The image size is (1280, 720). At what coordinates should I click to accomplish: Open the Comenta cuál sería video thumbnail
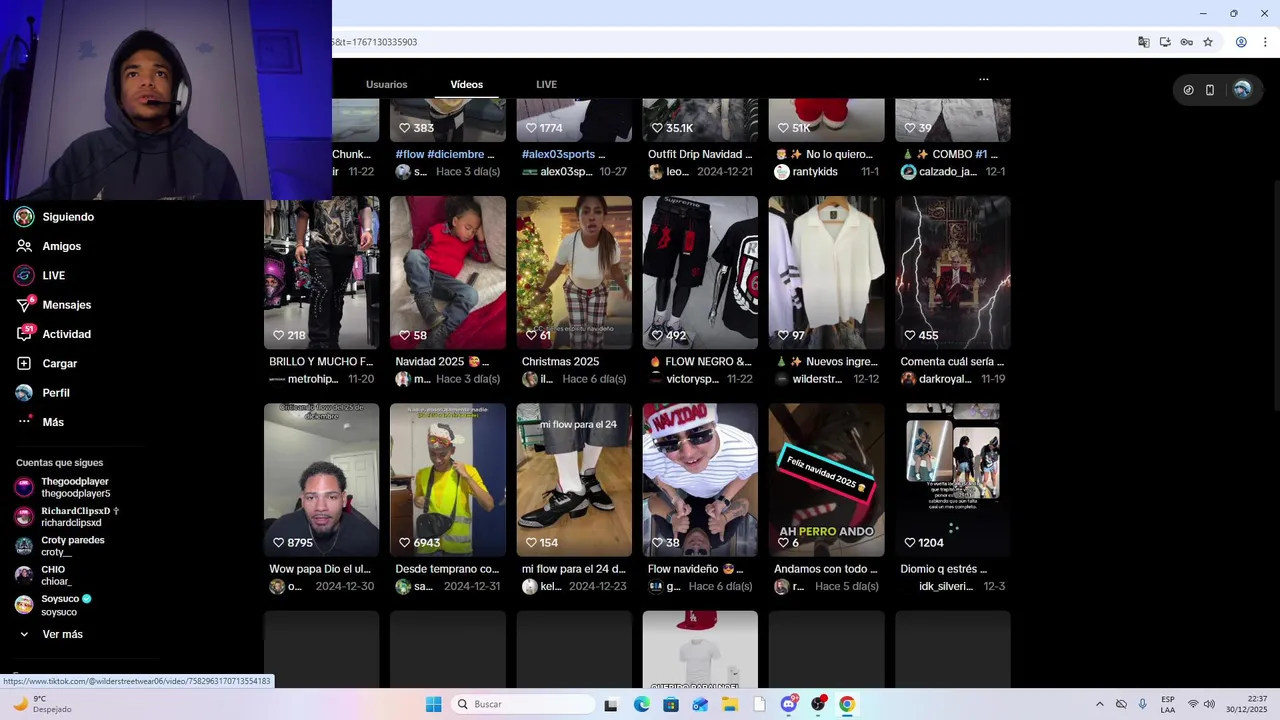click(953, 272)
